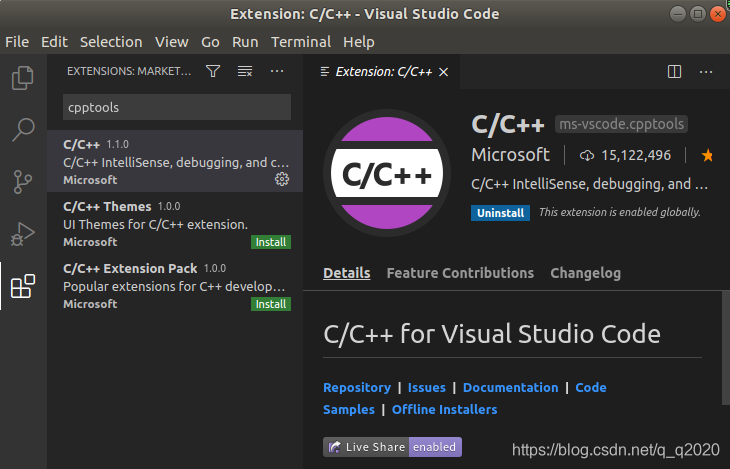Open the Help menu
Screen dimensions: 730x469
[358, 42]
